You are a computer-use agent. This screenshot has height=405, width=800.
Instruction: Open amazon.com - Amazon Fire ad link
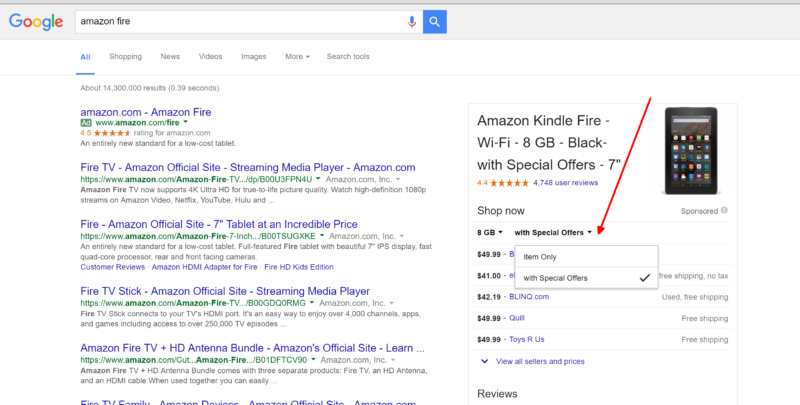click(x=146, y=112)
